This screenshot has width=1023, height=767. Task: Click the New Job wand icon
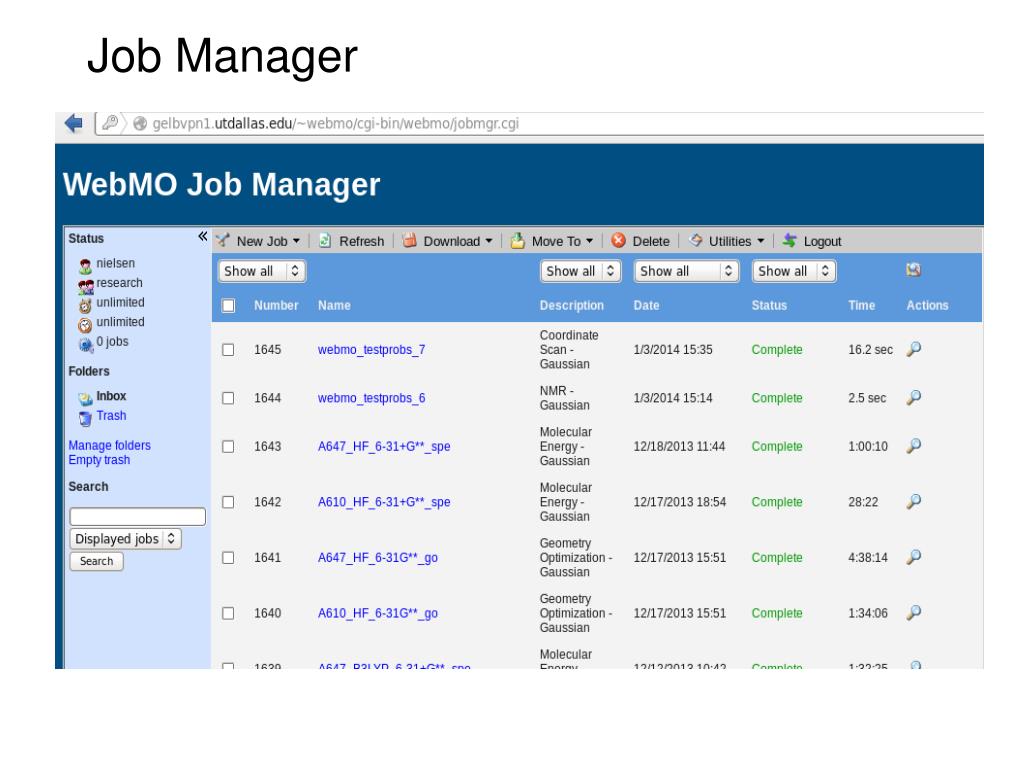click(223, 240)
